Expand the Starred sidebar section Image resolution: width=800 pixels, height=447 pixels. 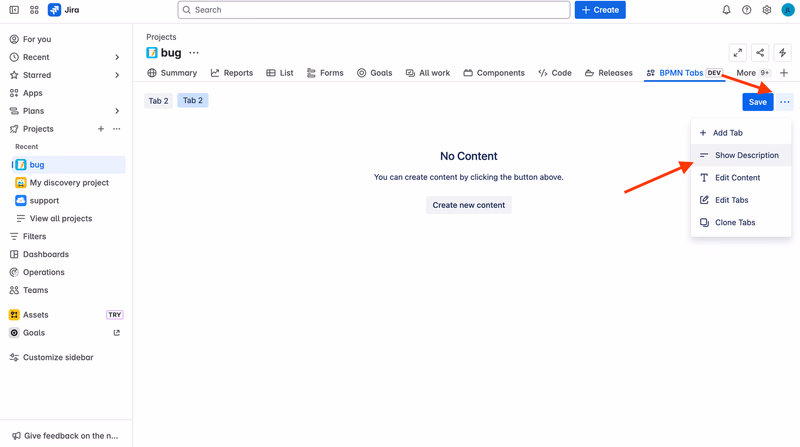pyautogui.click(x=117, y=75)
